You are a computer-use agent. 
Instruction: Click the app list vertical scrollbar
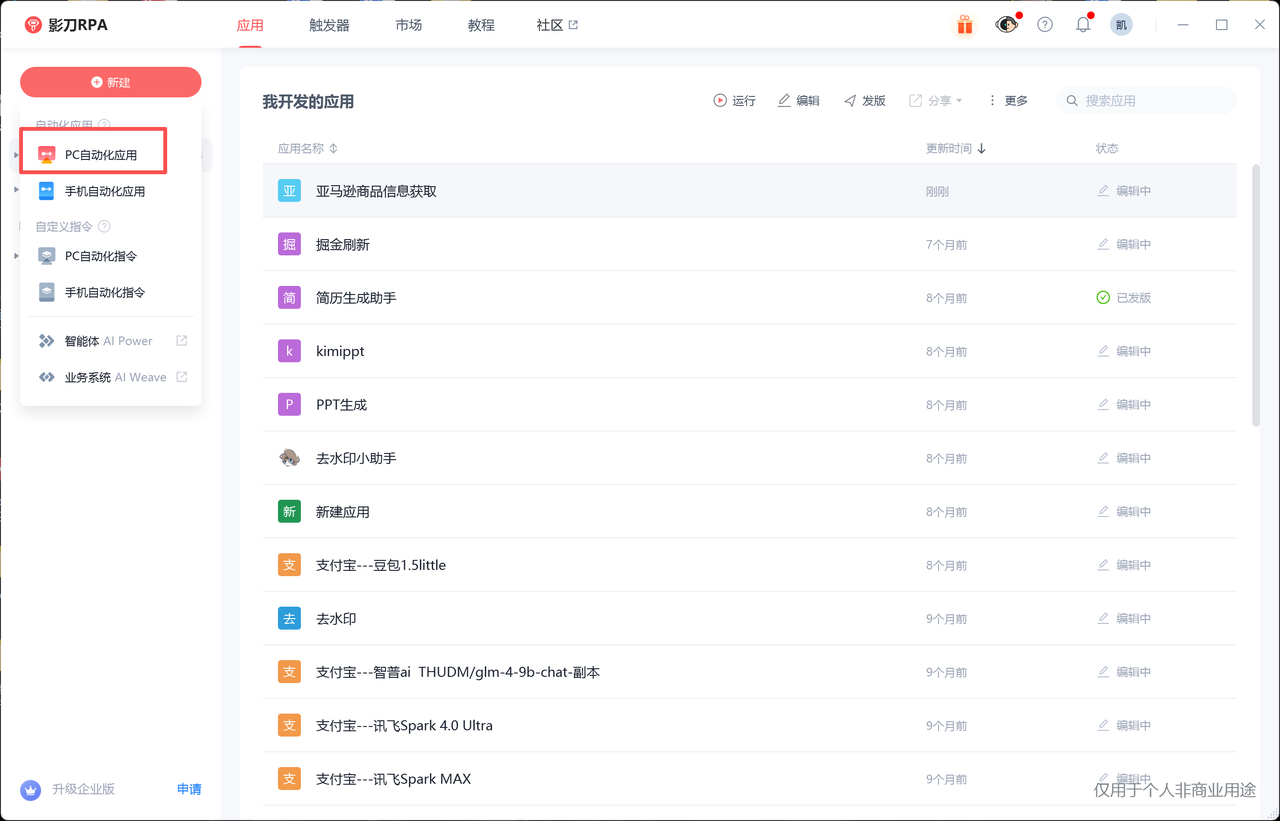click(1256, 295)
